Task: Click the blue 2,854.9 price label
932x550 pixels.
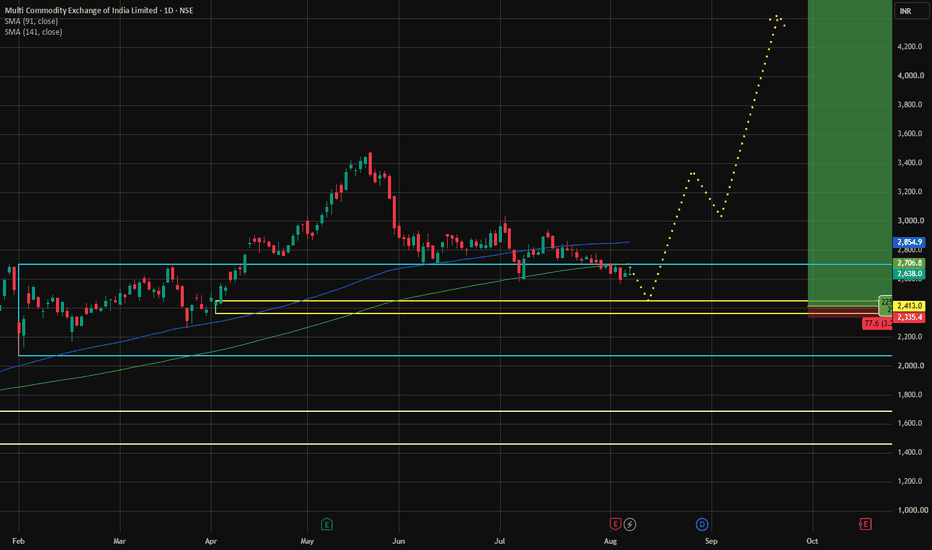Action: click(x=909, y=243)
